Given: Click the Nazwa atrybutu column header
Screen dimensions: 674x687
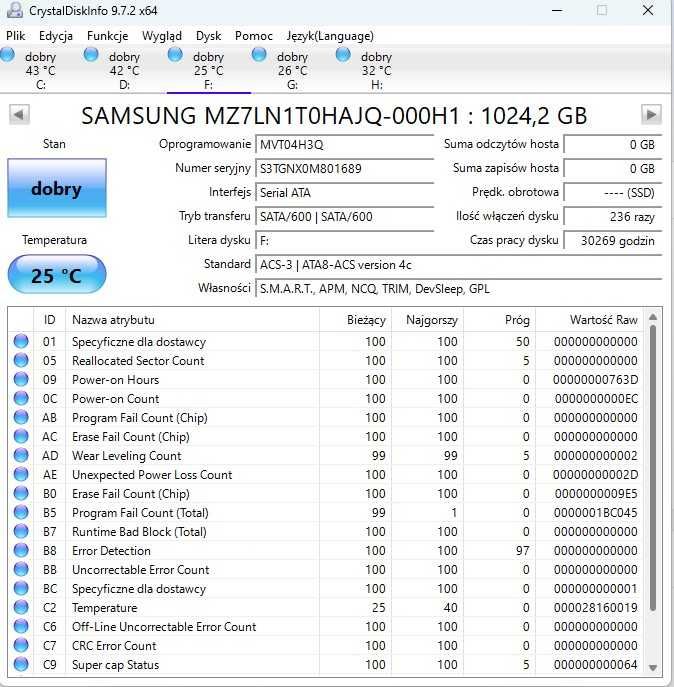Looking at the screenshot, I should tap(192, 320).
